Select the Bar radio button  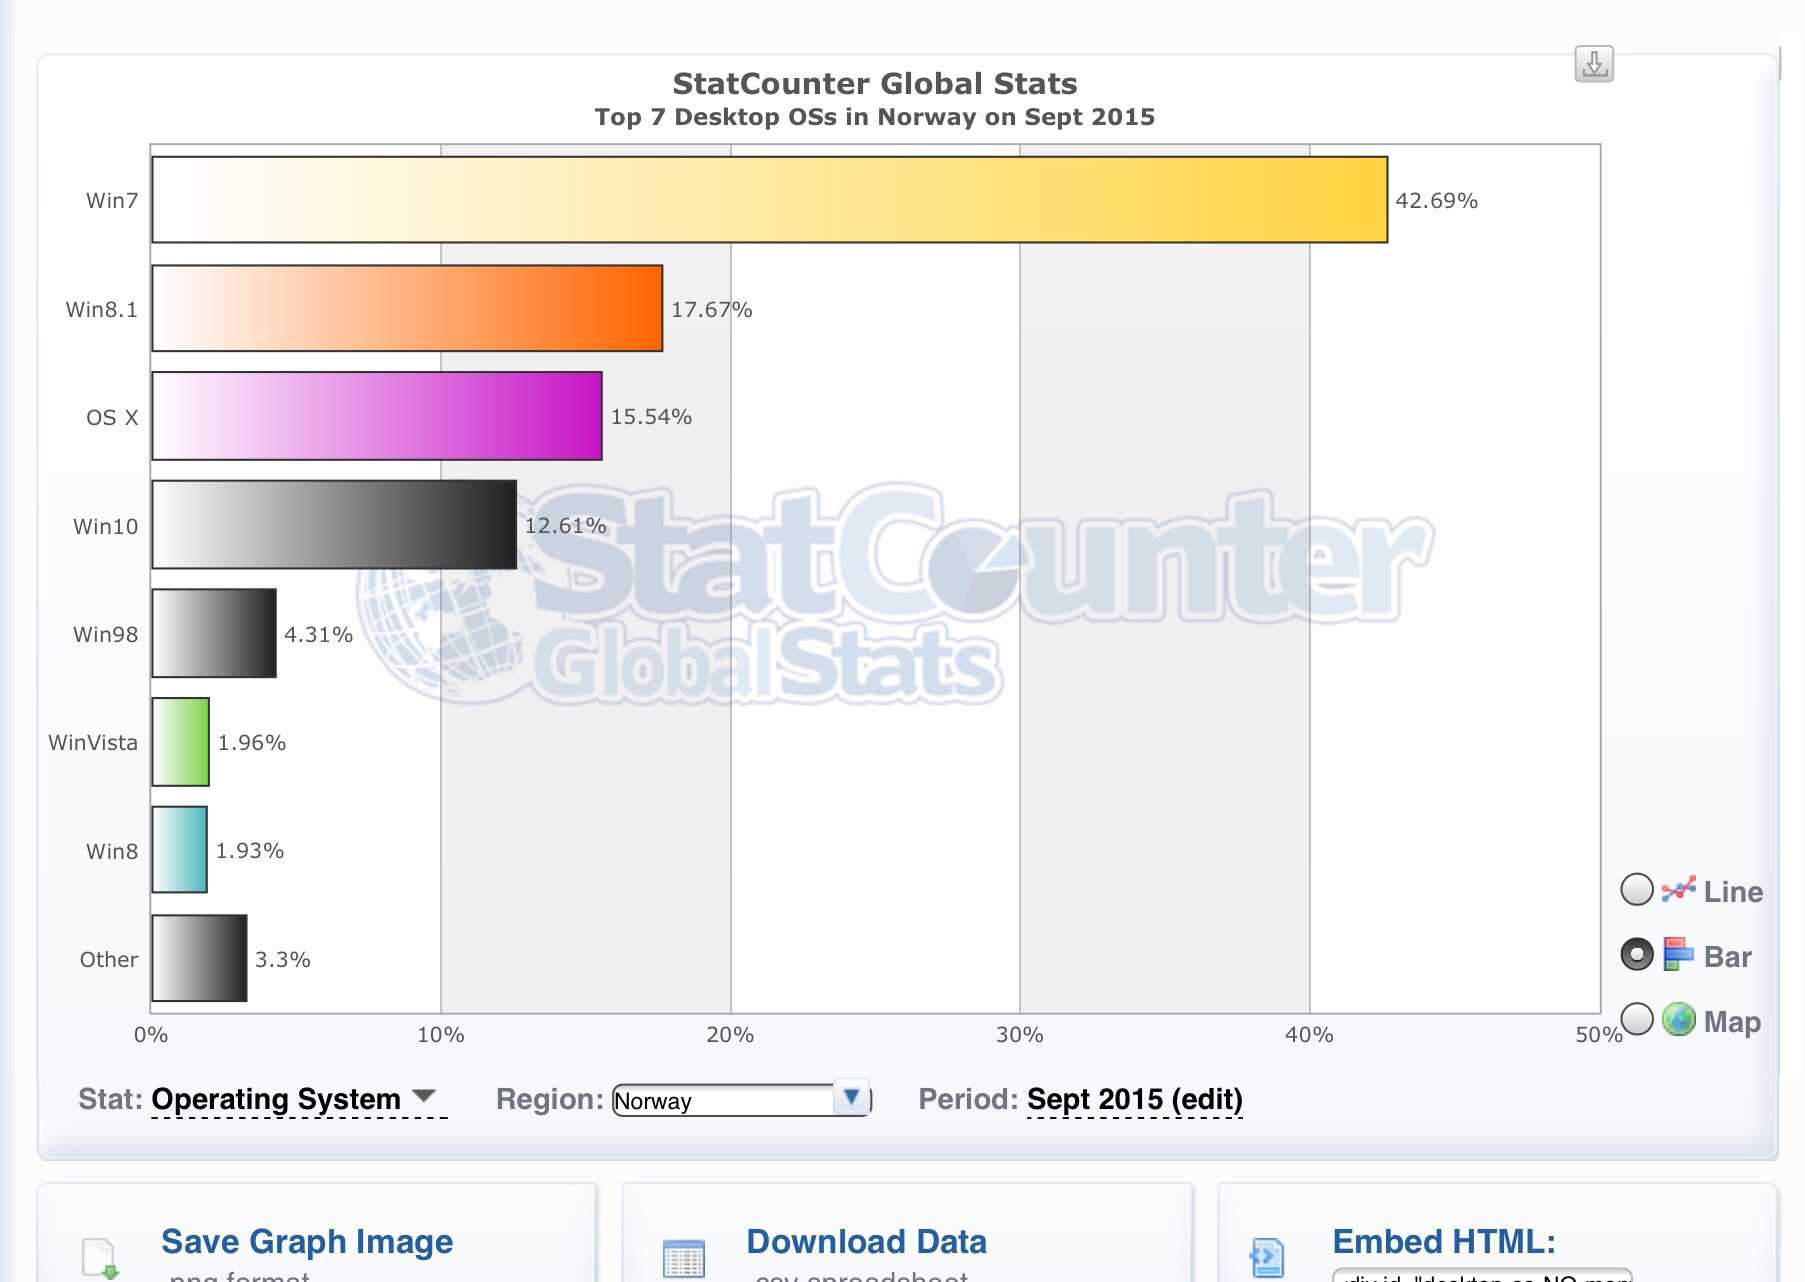click(x=1637, y=955)
